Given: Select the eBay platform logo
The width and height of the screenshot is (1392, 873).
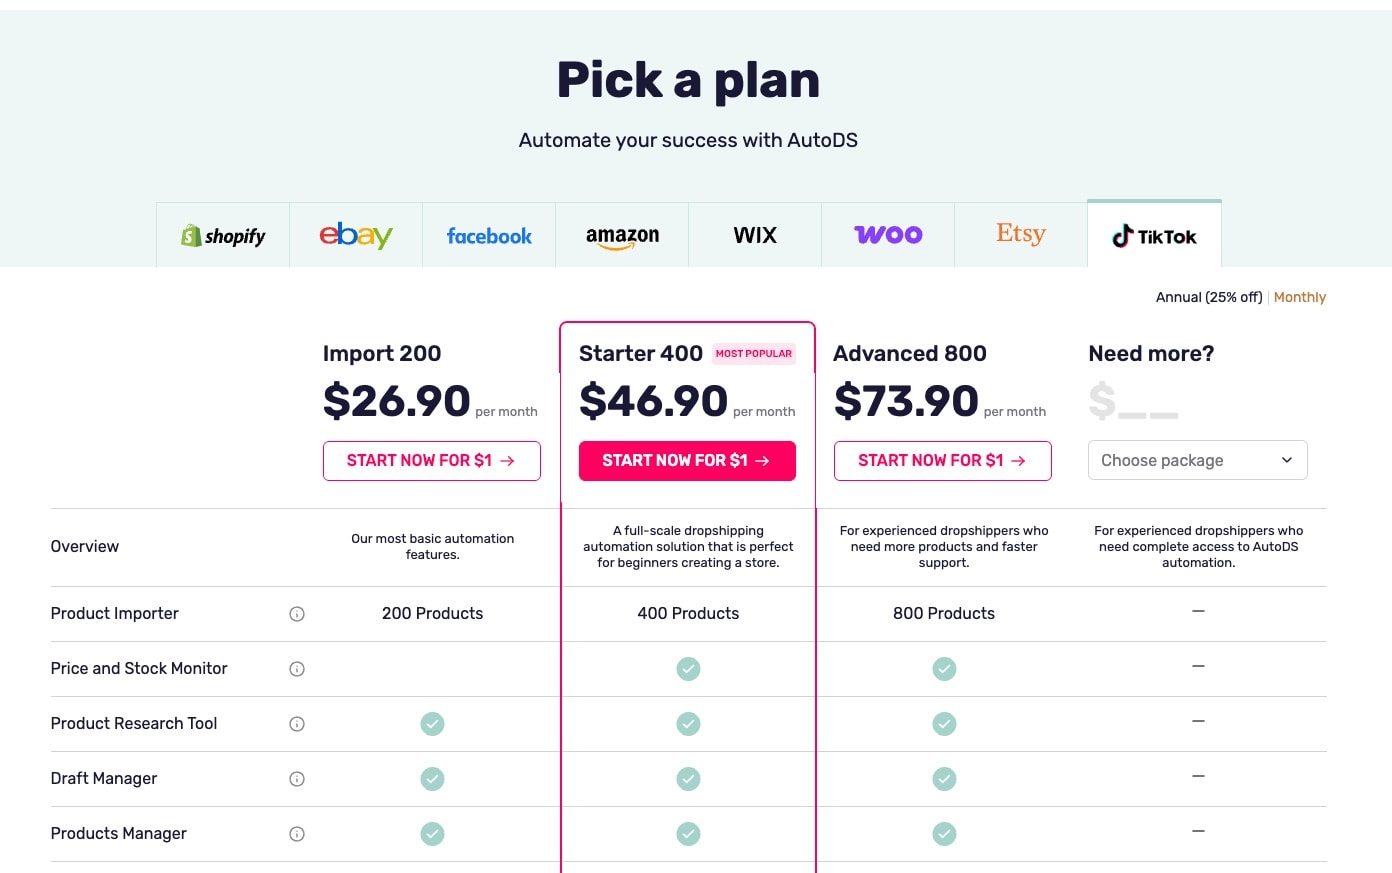Looking at the screenshot, I should pyautogui.click(x=355, y=235).
